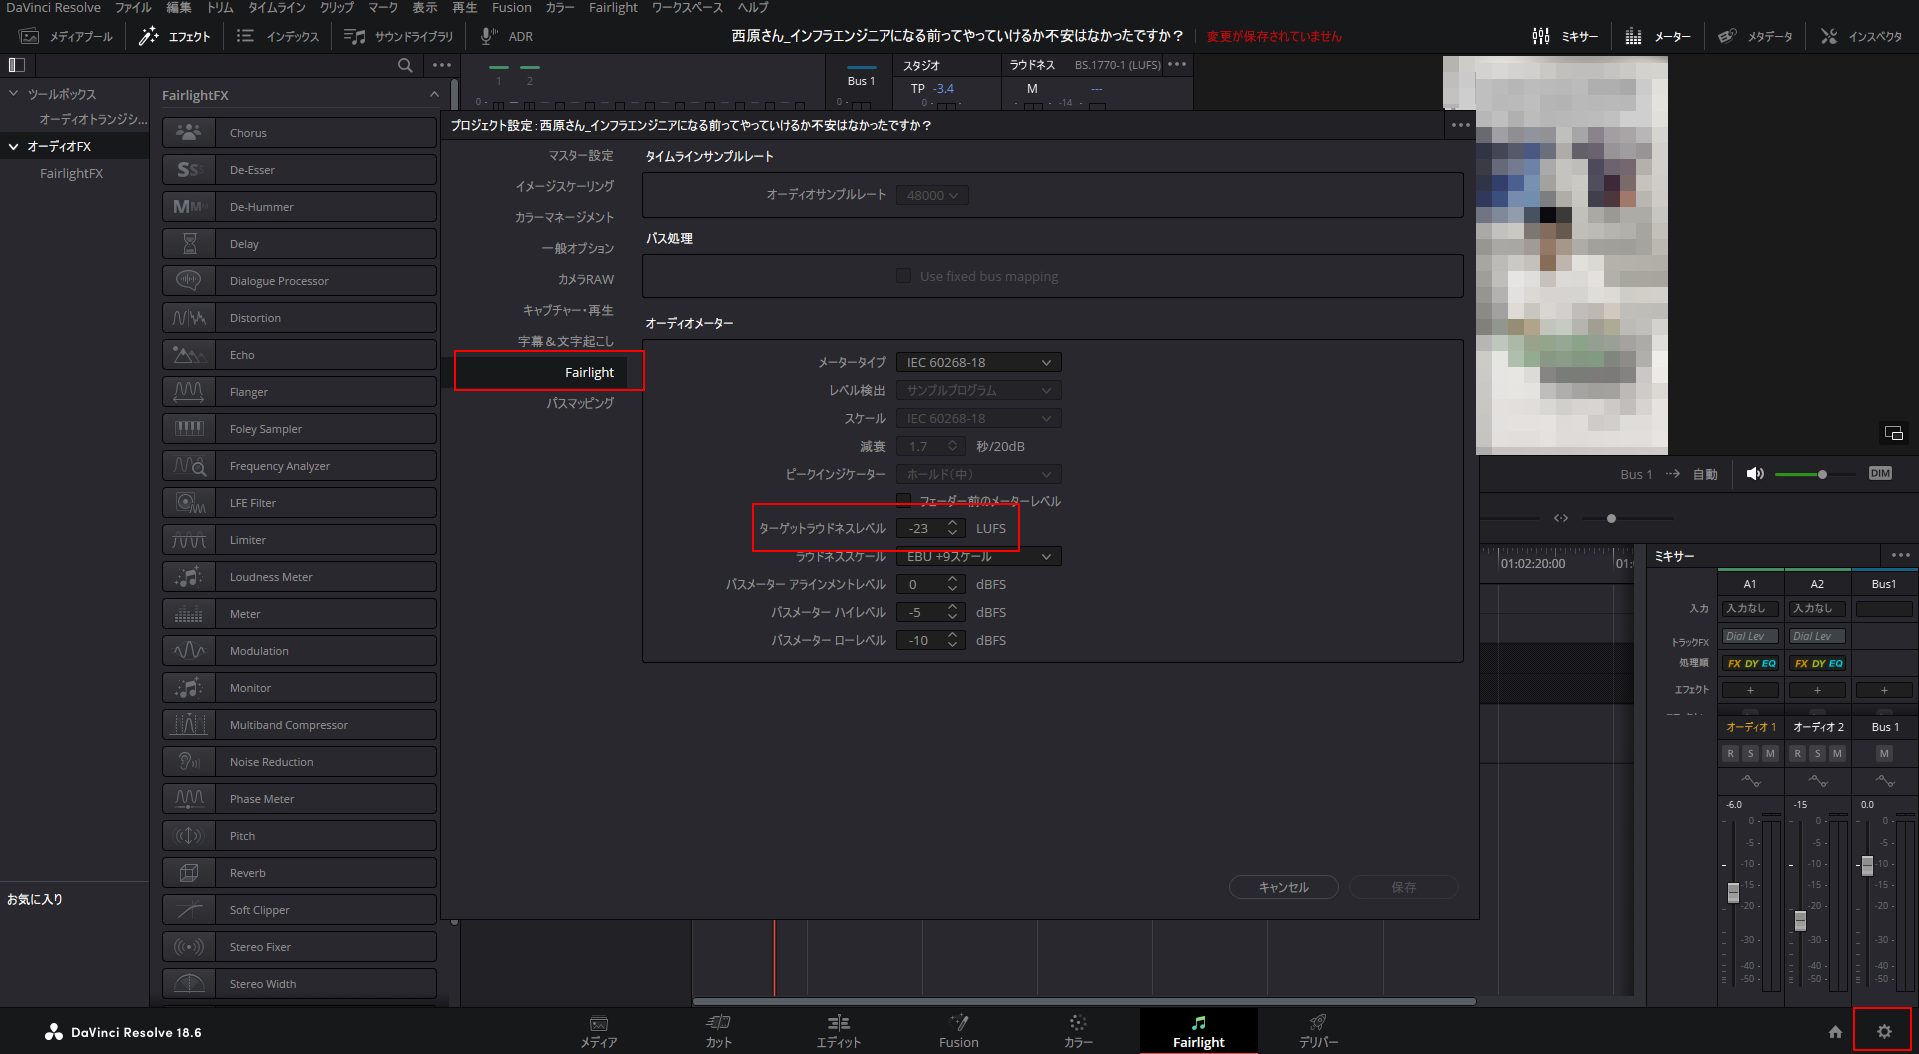This screenshot has height=1054, width=1919.
Task: Open the level detection (レベル検出) dropdown
Action: (979, 390)
